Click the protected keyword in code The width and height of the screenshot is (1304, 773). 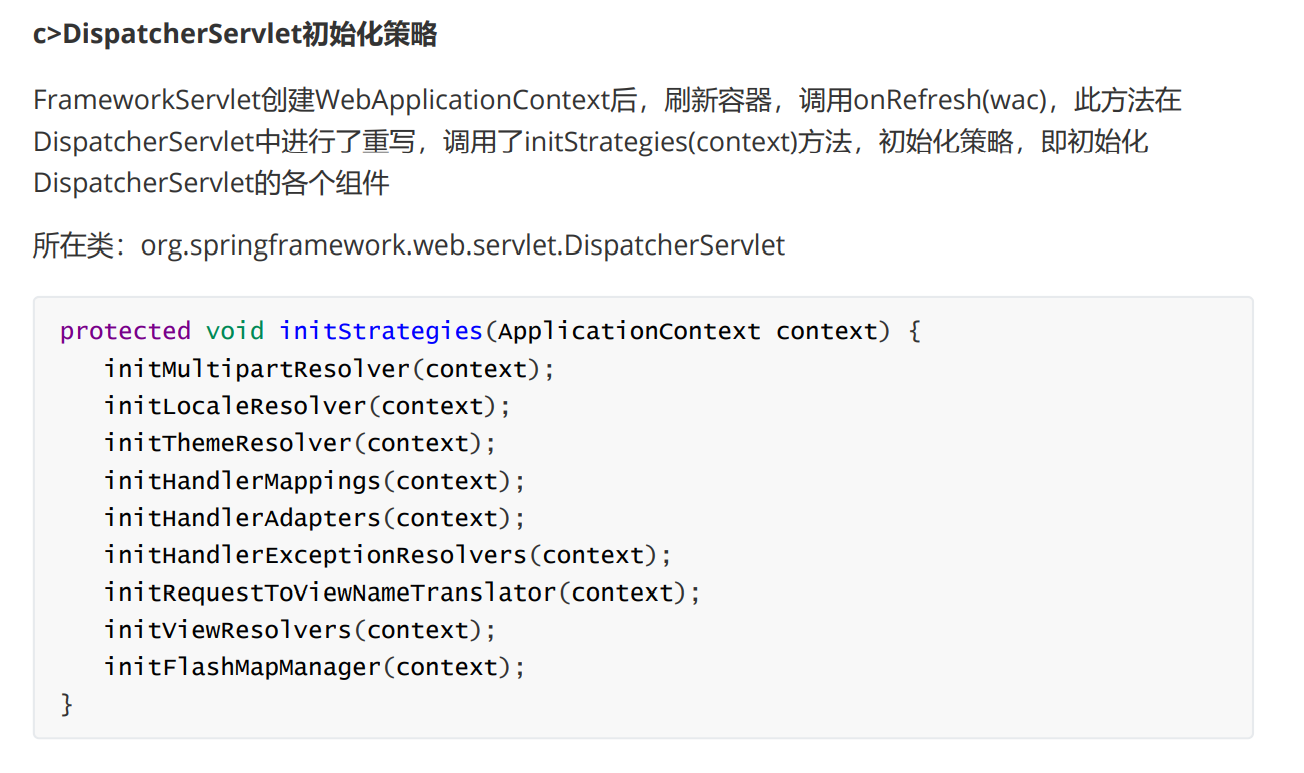pyautogui.click(x=125, y=331)
